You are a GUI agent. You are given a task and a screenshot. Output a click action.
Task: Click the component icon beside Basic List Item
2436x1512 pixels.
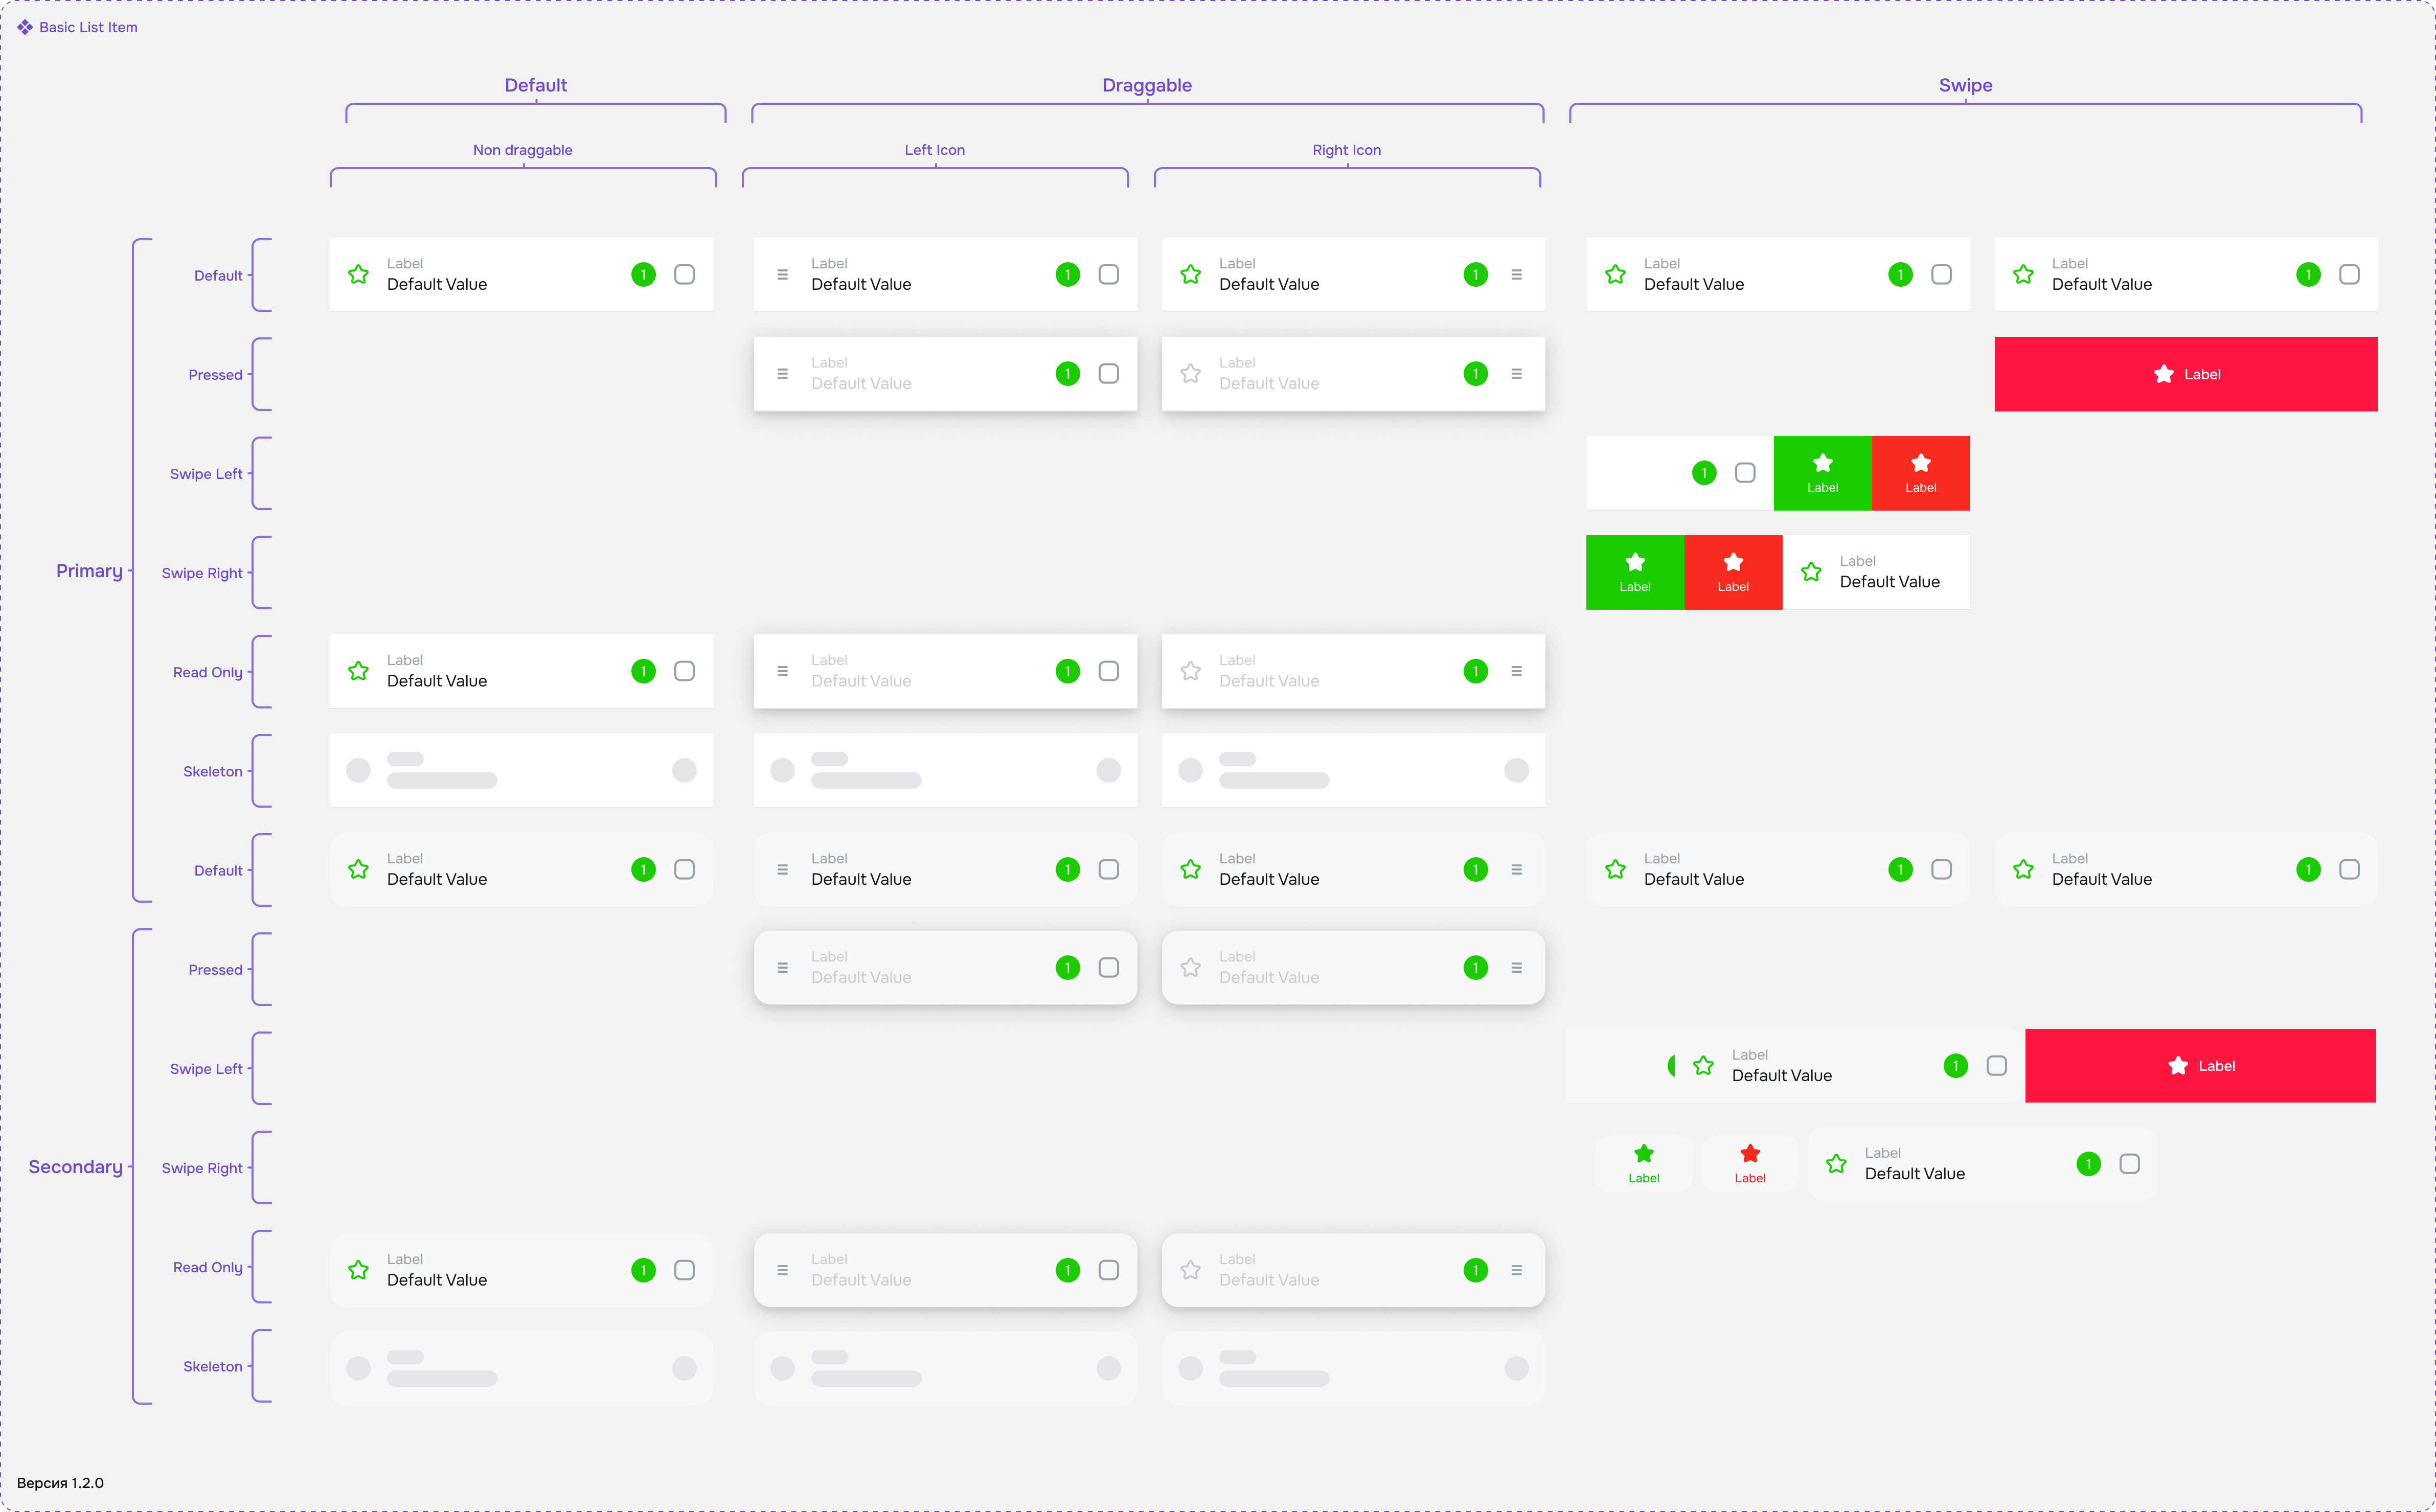25,27
